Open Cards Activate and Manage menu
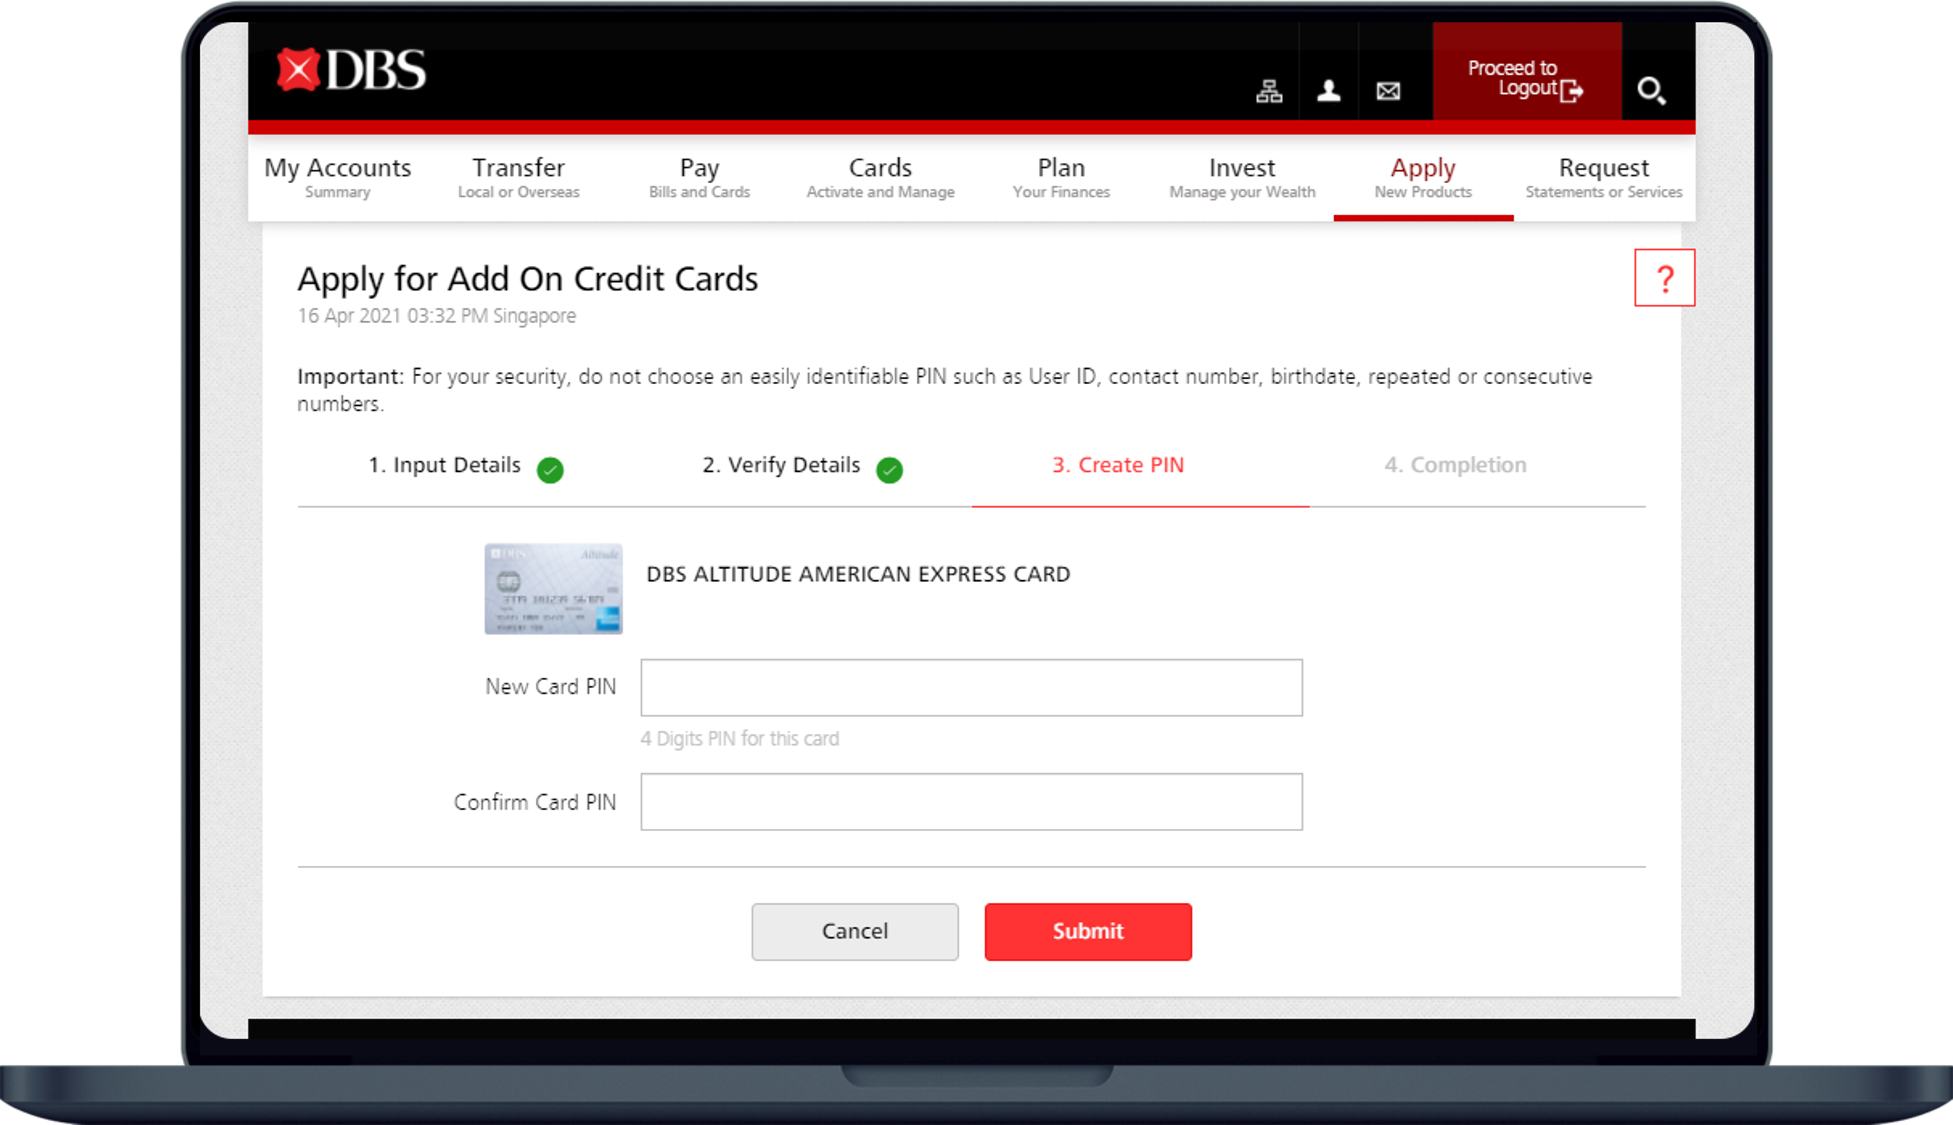Viewport: 1953px width, 1125px height. click(x=880, y=177)
